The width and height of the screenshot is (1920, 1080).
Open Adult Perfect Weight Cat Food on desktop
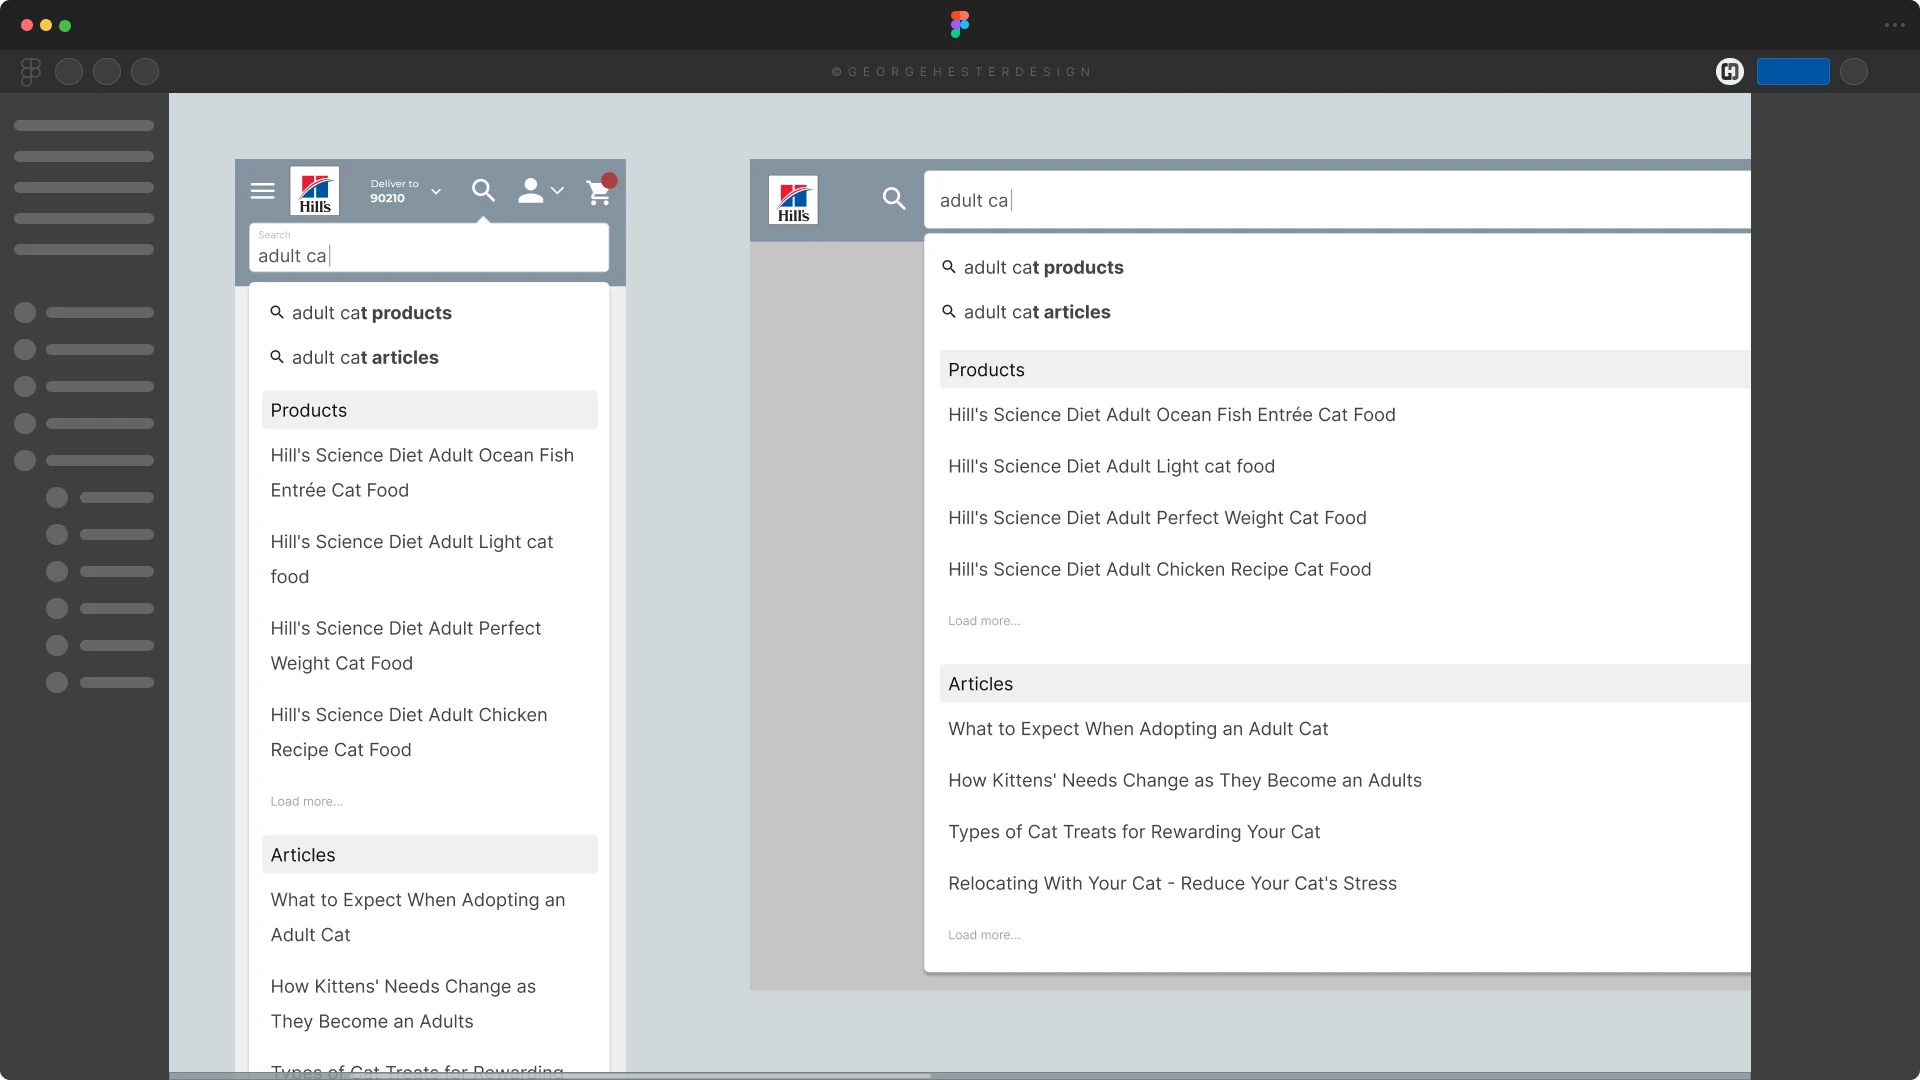(1157, 518)
